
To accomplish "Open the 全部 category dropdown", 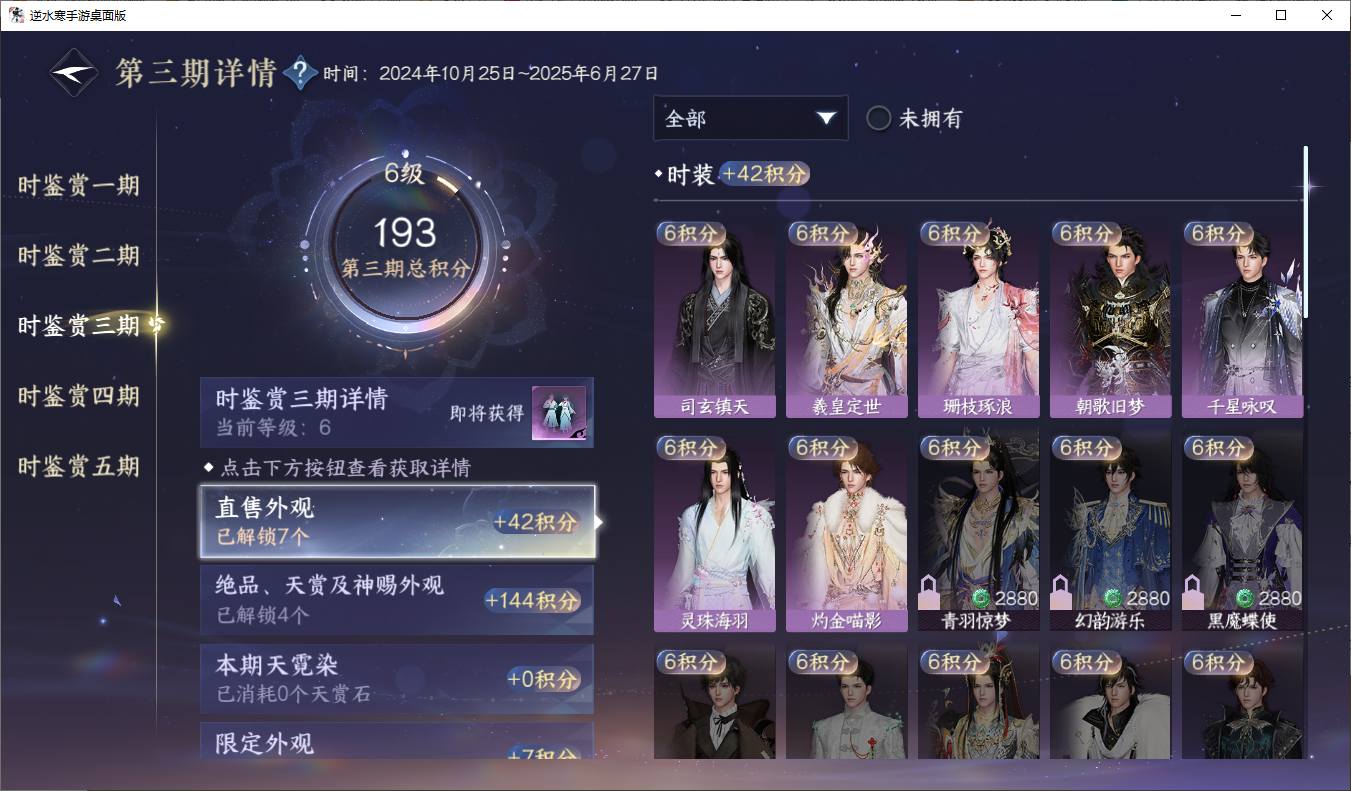I will pos(751,118).
